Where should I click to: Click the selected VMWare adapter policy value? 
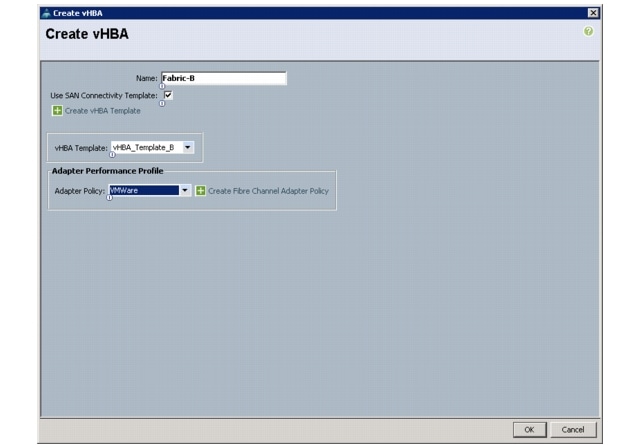[x=144, y=190]
